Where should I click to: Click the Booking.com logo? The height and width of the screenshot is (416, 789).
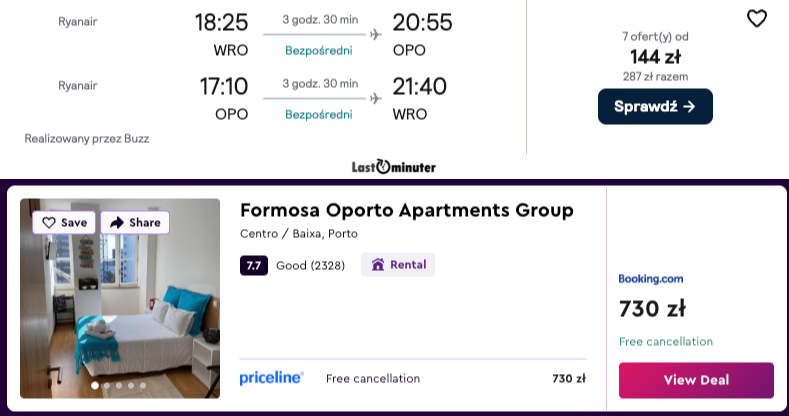pos(651,279)
